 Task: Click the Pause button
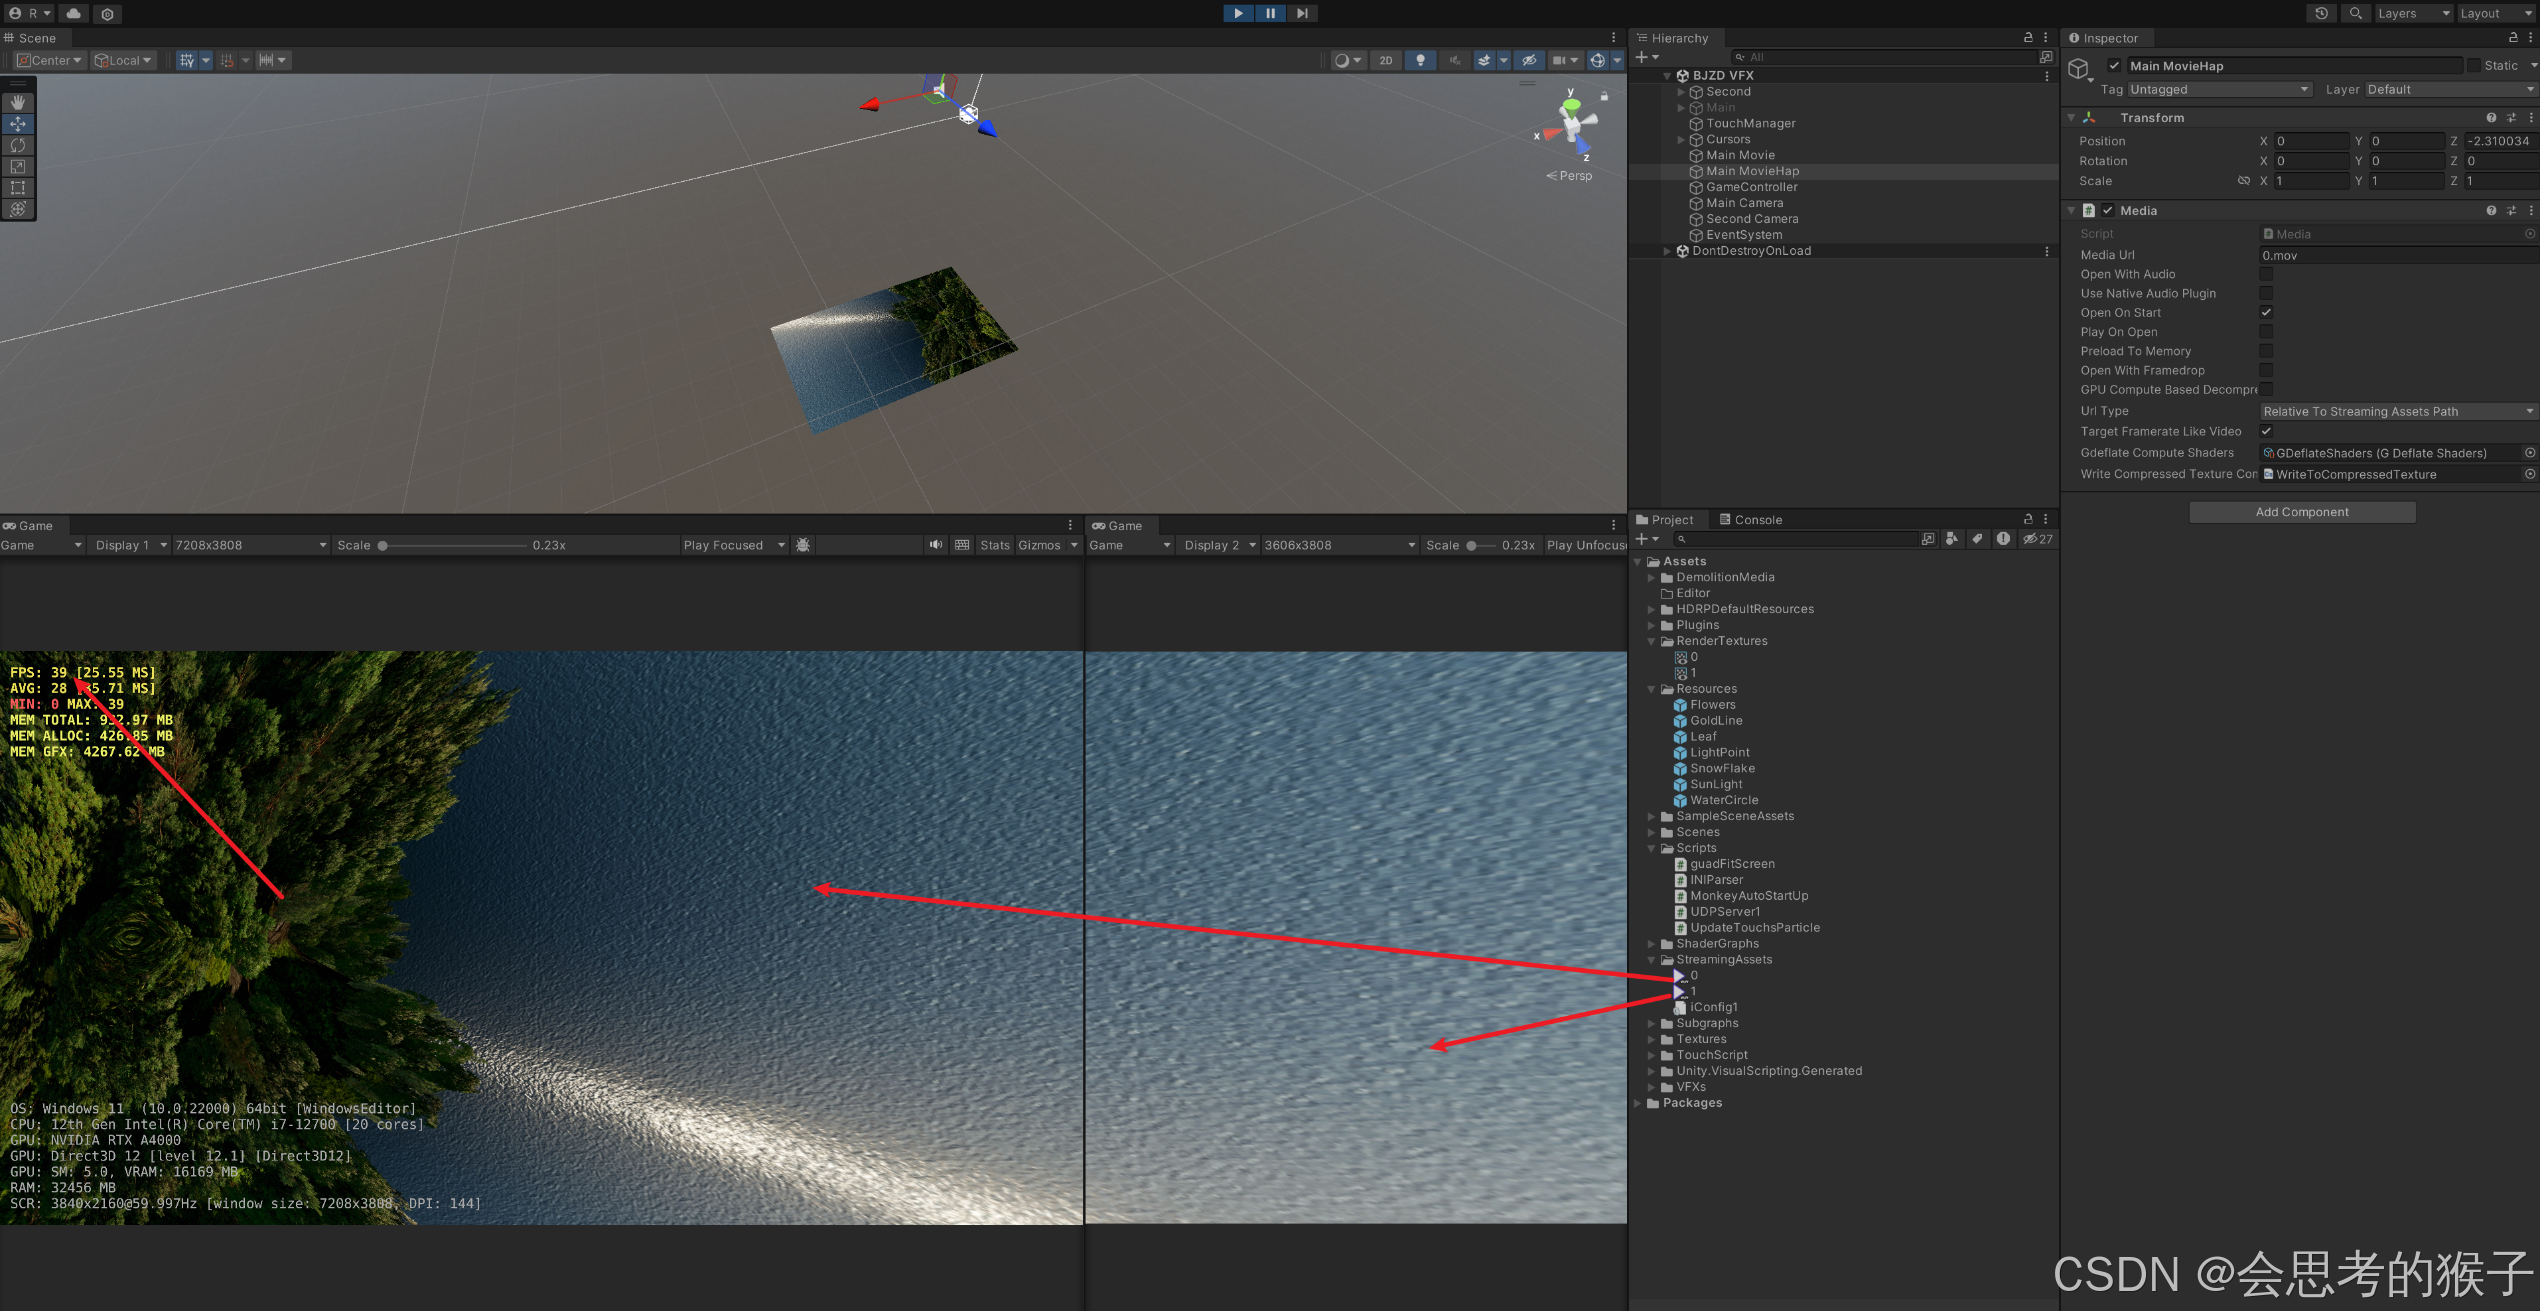tap(1270, 13)
